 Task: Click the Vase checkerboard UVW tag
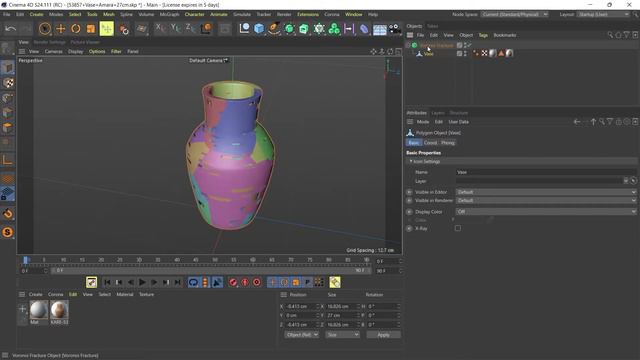pos(484,53)
